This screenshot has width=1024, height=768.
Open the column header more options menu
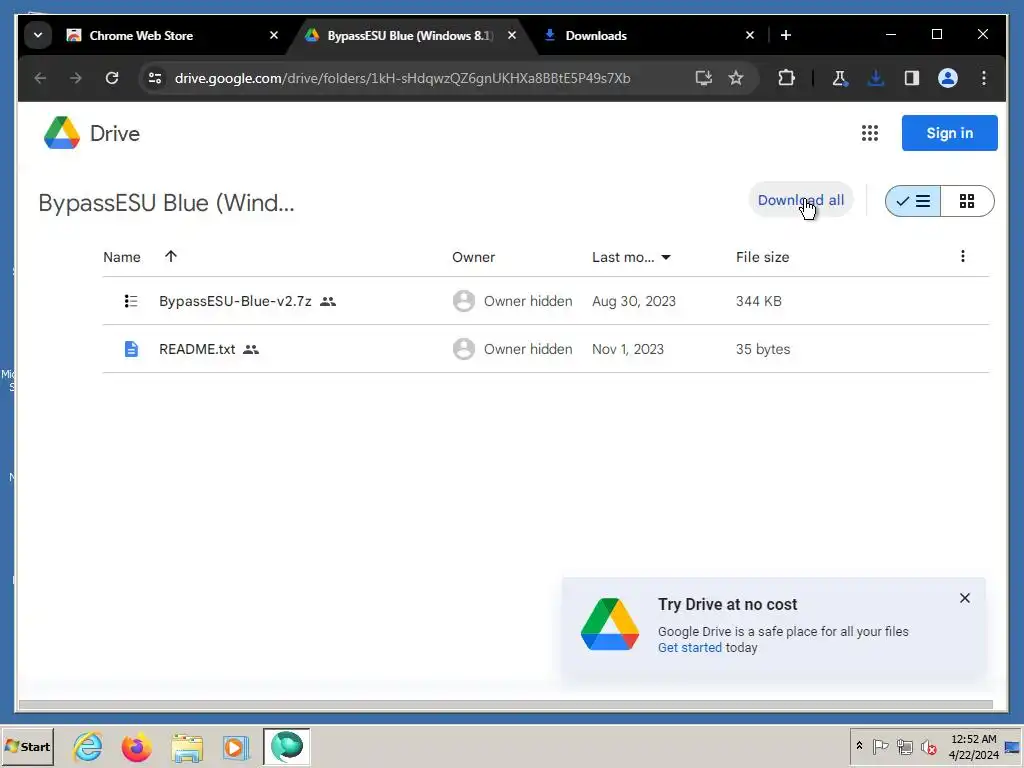(x=963, y=256)
